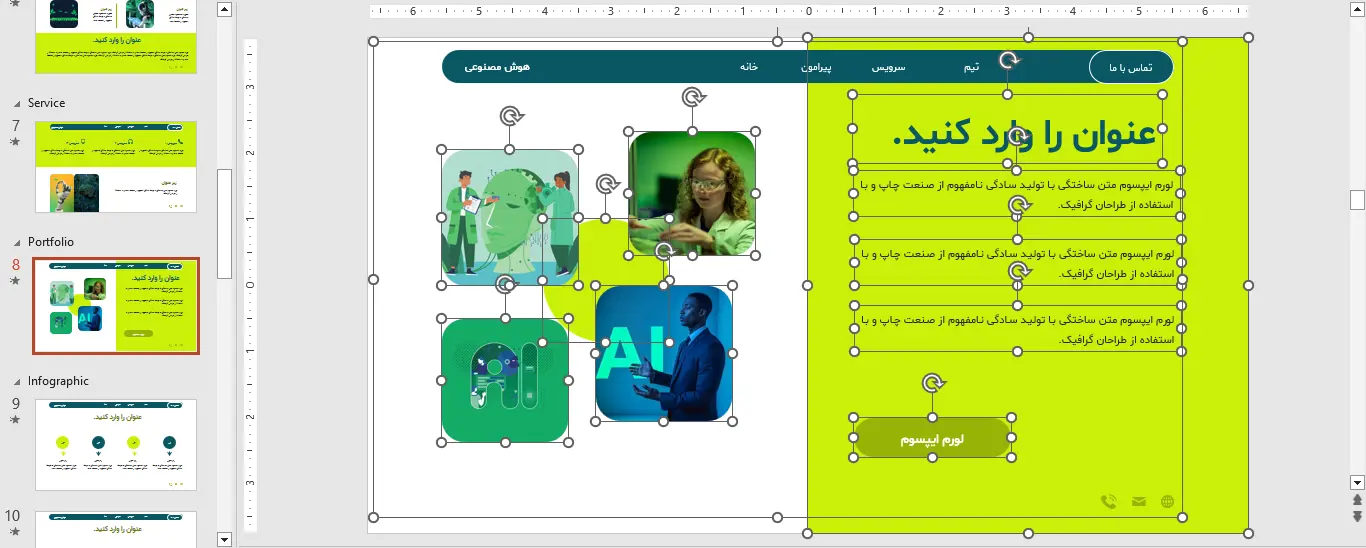Screen dimensions: 1366x548
Task: Select the AI businessman image on the slide
Action: (x=664, y=353)
